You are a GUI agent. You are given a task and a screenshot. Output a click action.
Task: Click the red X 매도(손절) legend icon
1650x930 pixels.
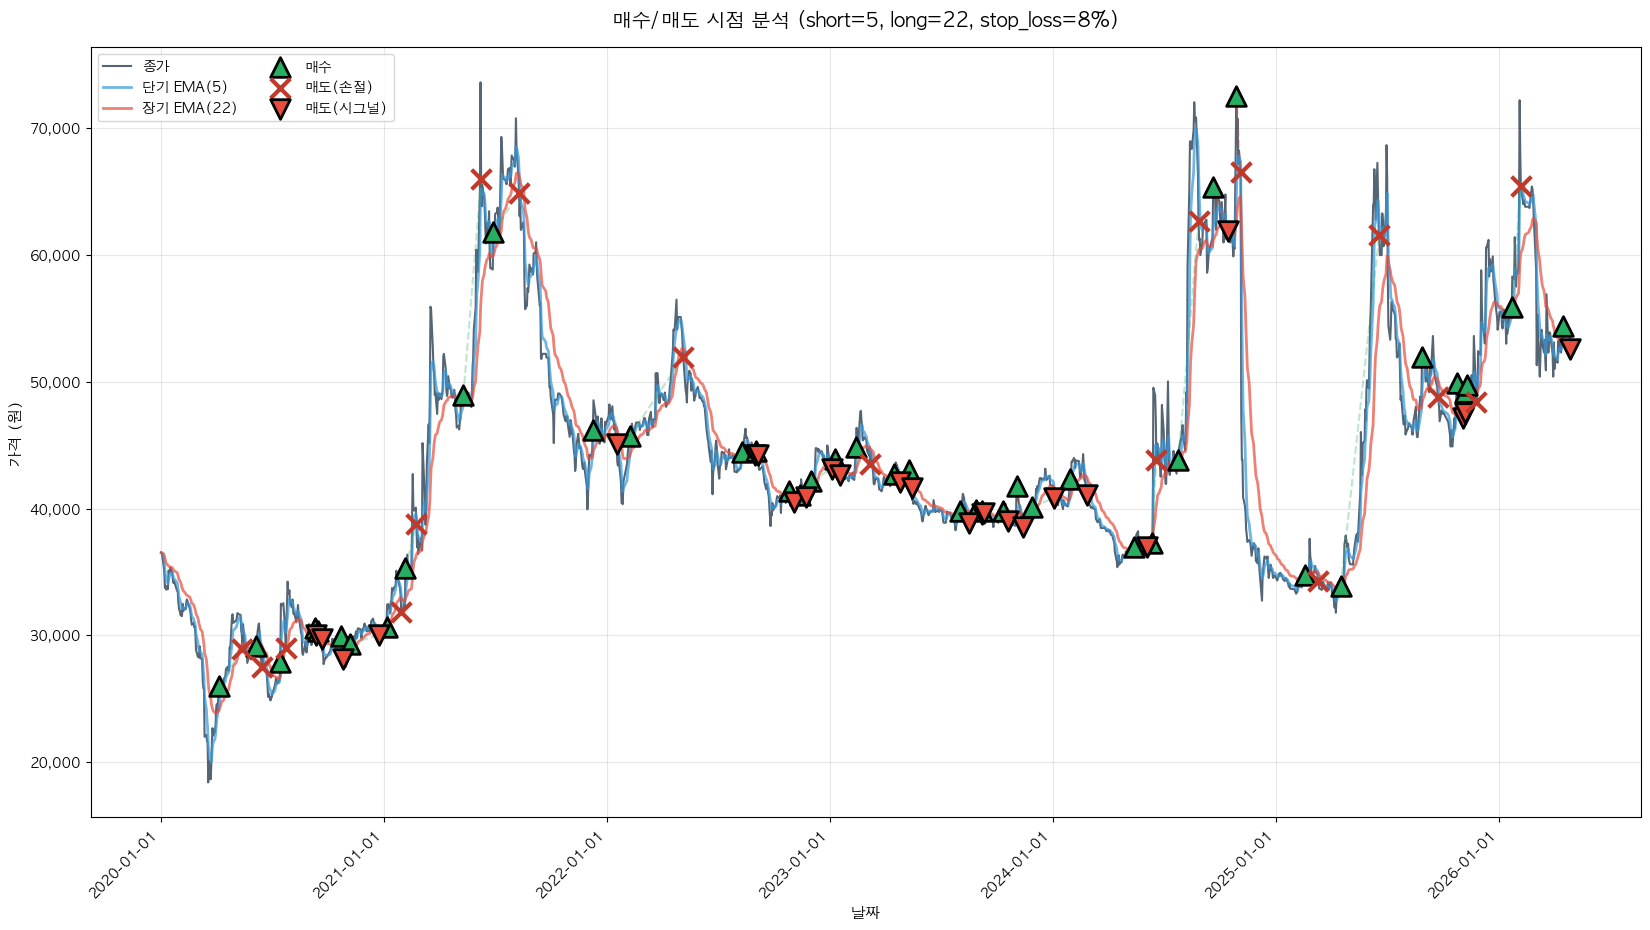[x=280, y=87]
